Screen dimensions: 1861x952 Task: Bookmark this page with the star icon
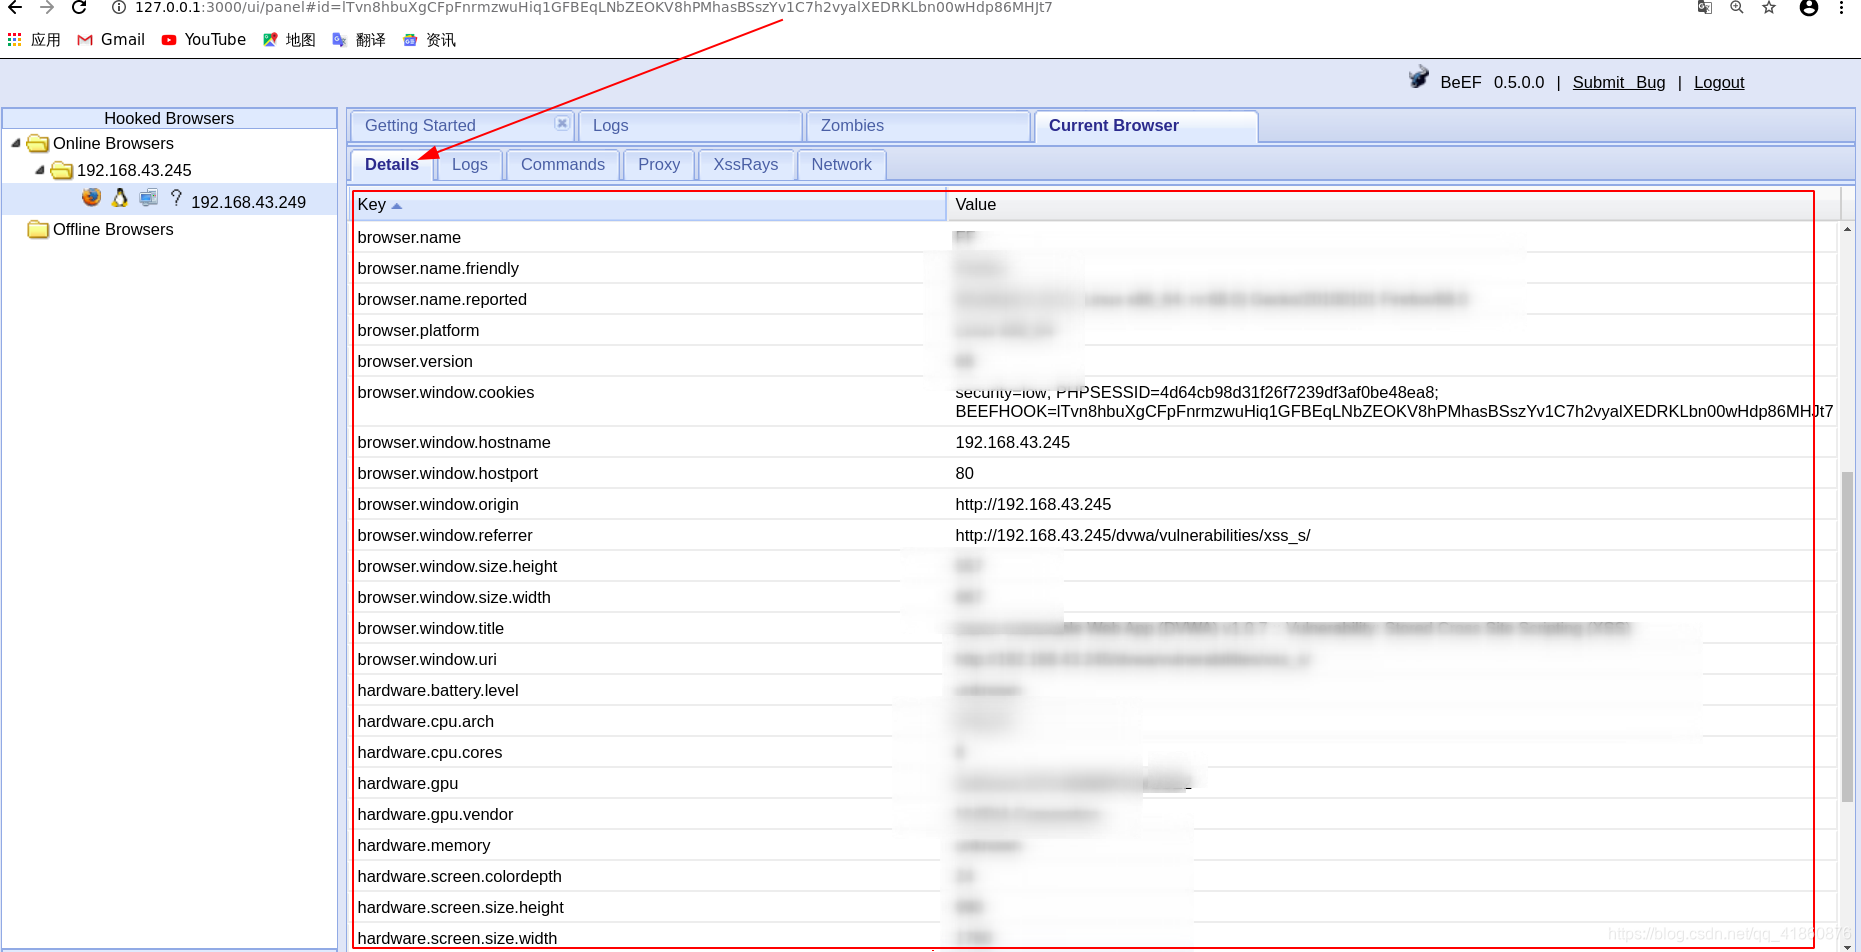1769,7
